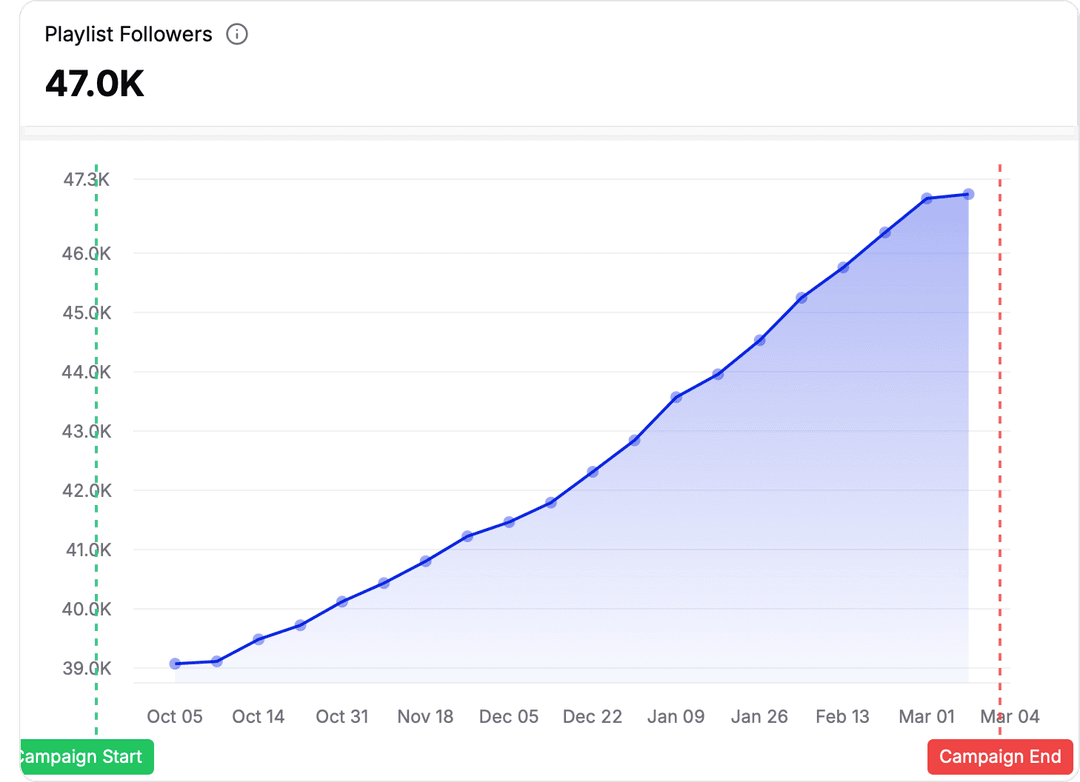
Task: Click the Playlist Followers title text
Action: pyautogui.click(x=126, y=33)
